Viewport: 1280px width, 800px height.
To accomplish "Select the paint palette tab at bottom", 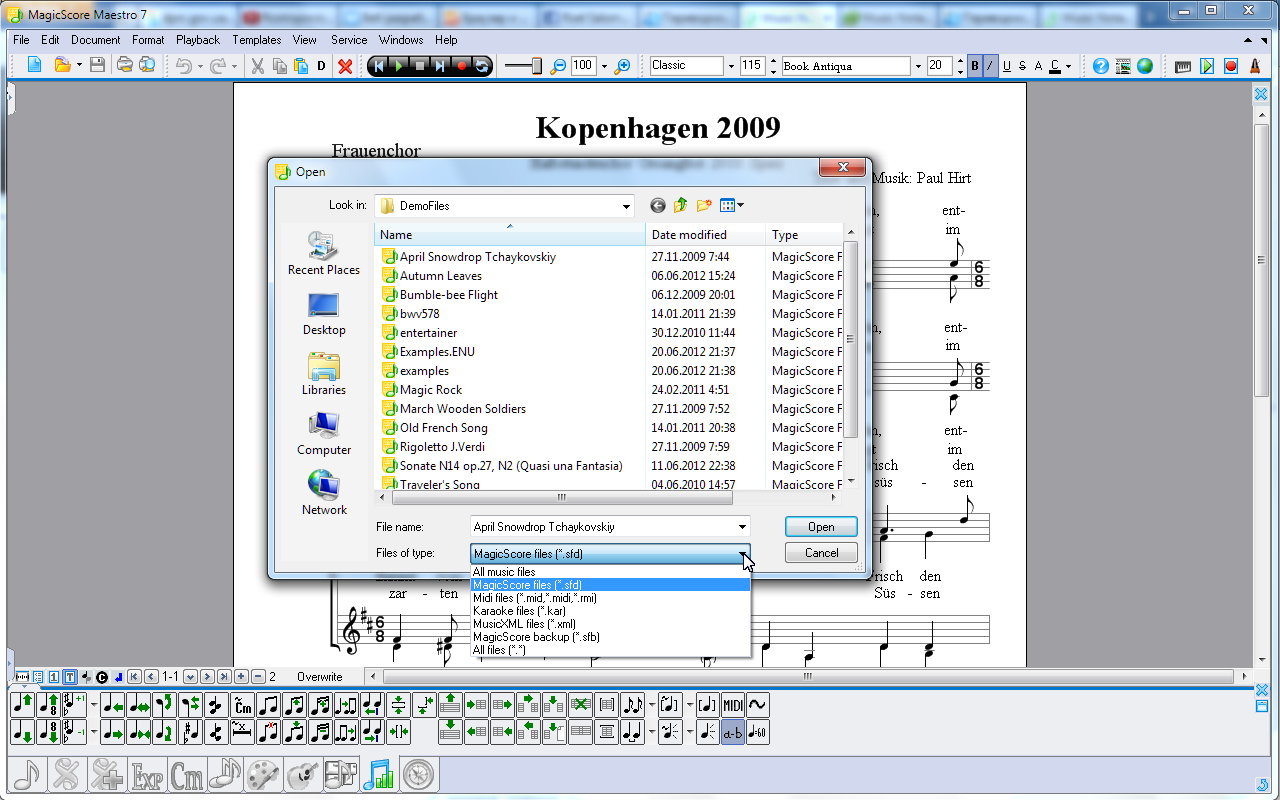I will tap(263, 774).
